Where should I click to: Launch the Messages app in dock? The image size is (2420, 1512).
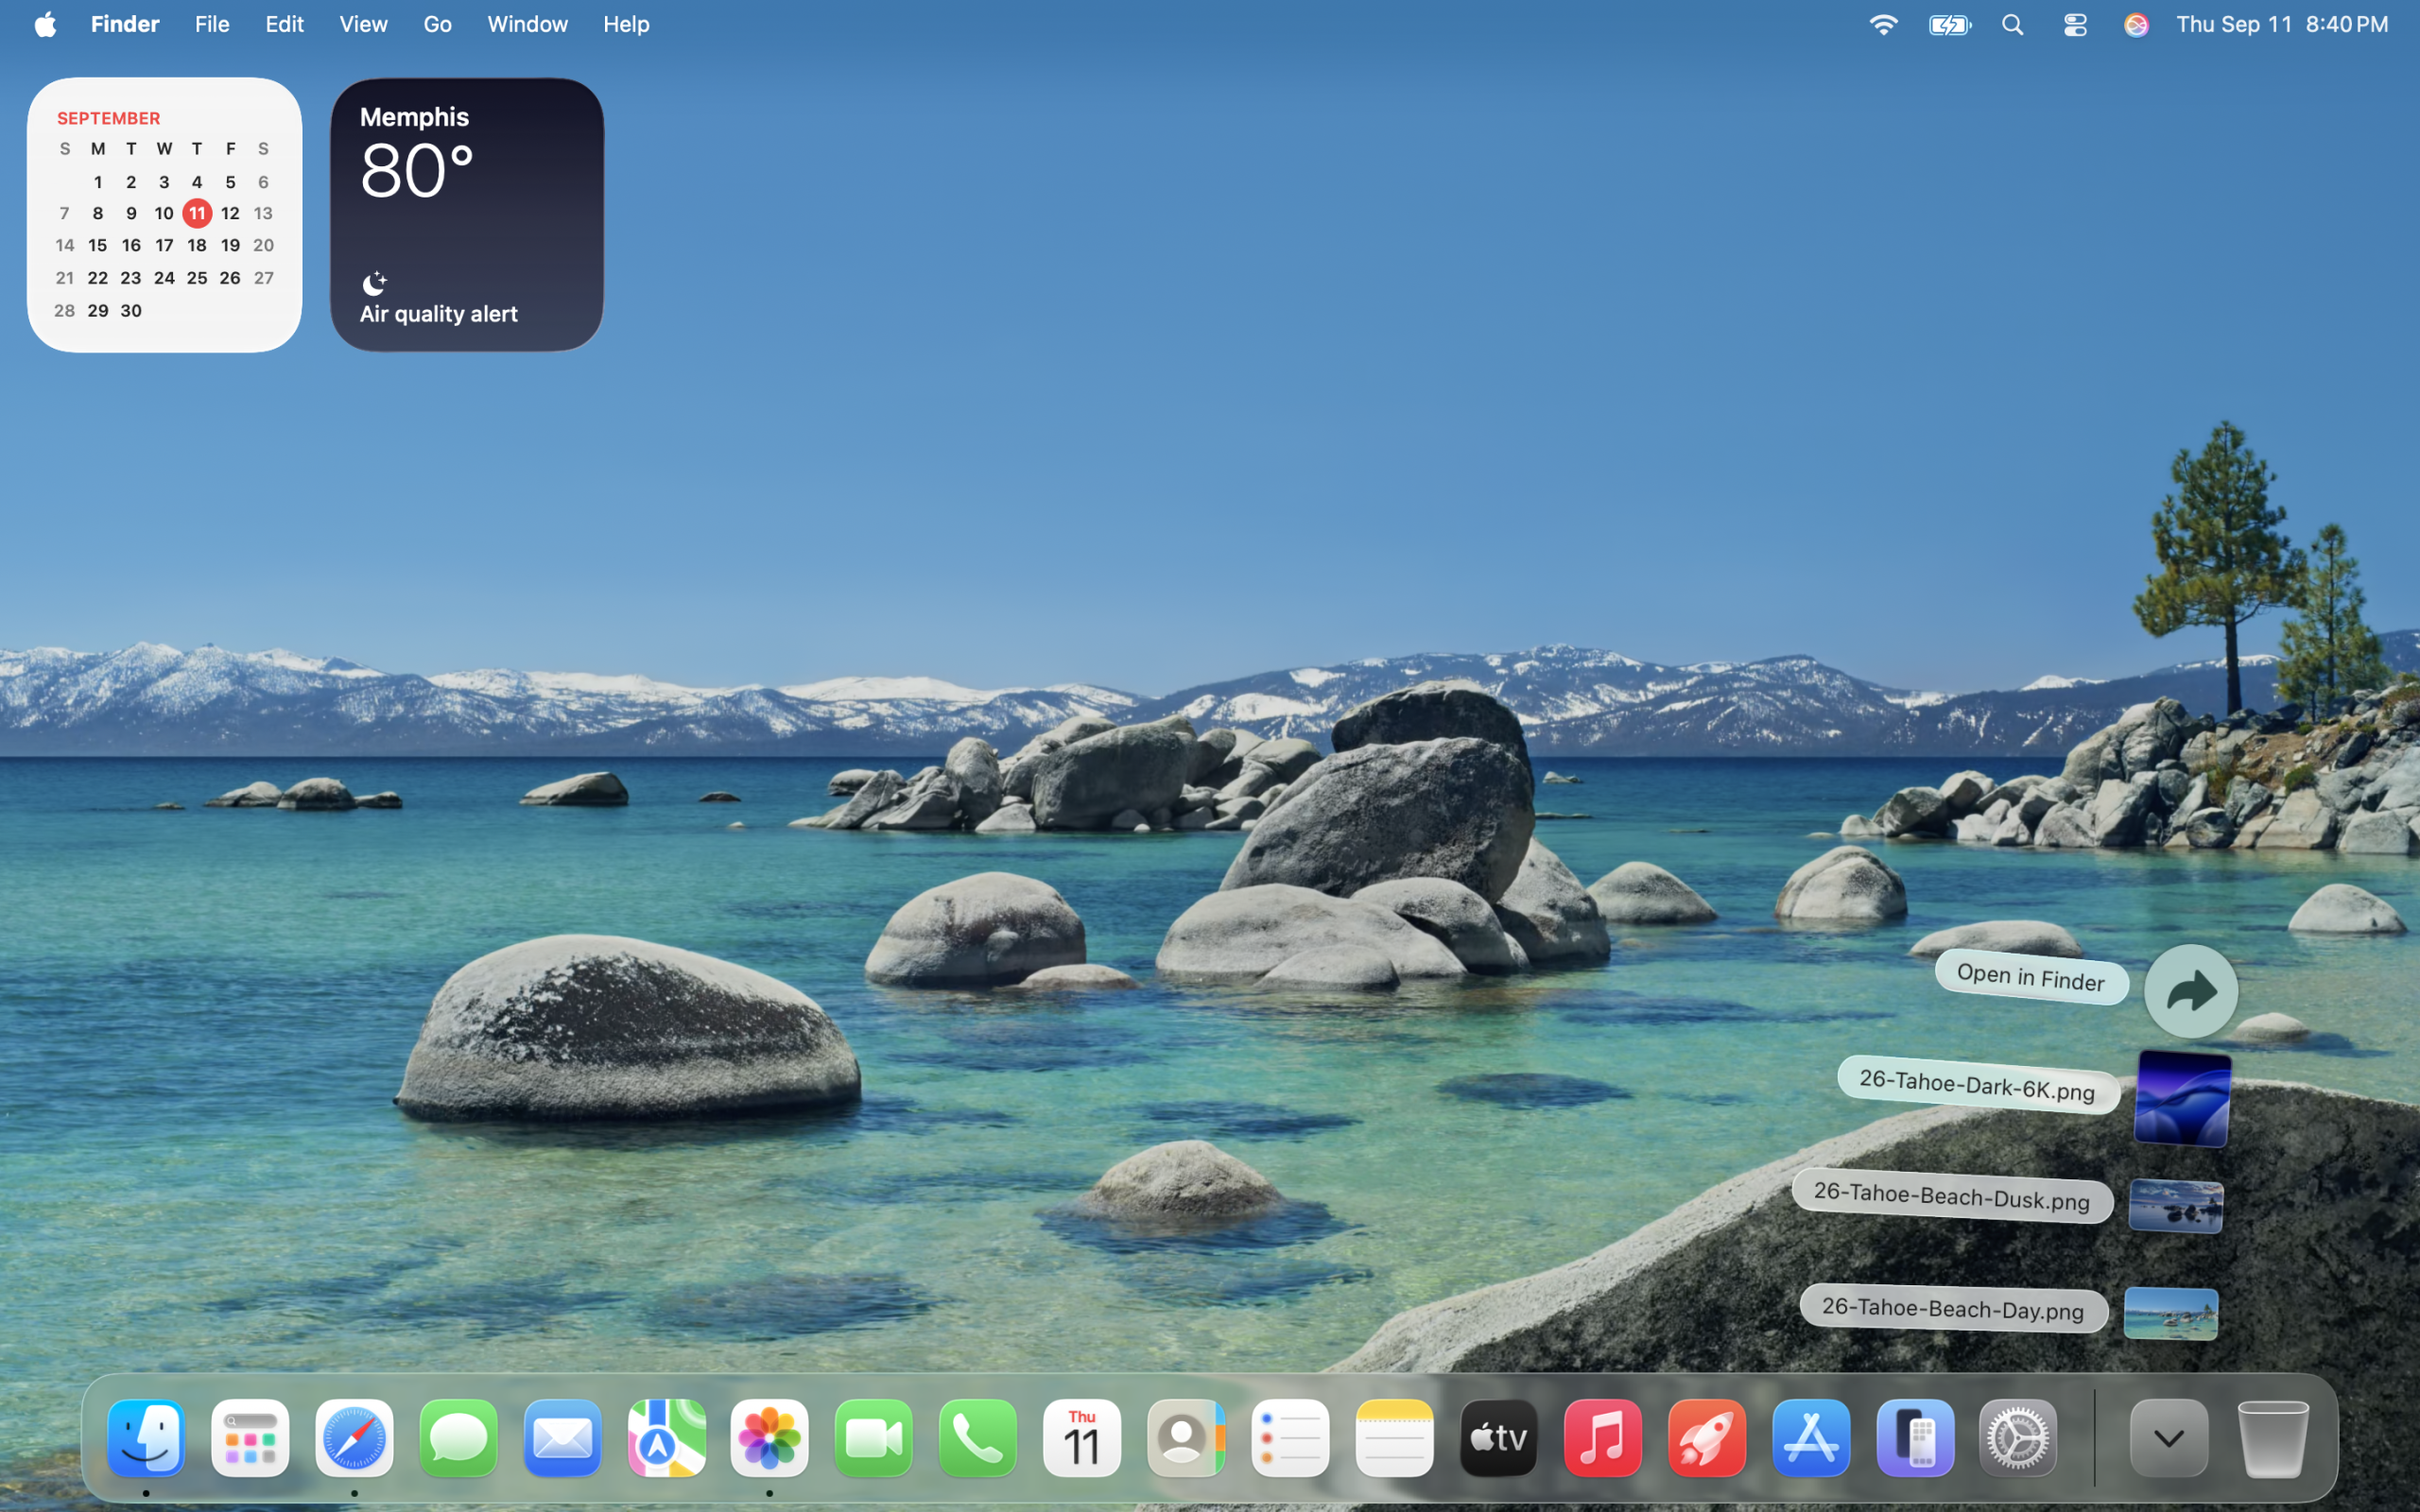pyautogui.click(x=458, y=1438)
